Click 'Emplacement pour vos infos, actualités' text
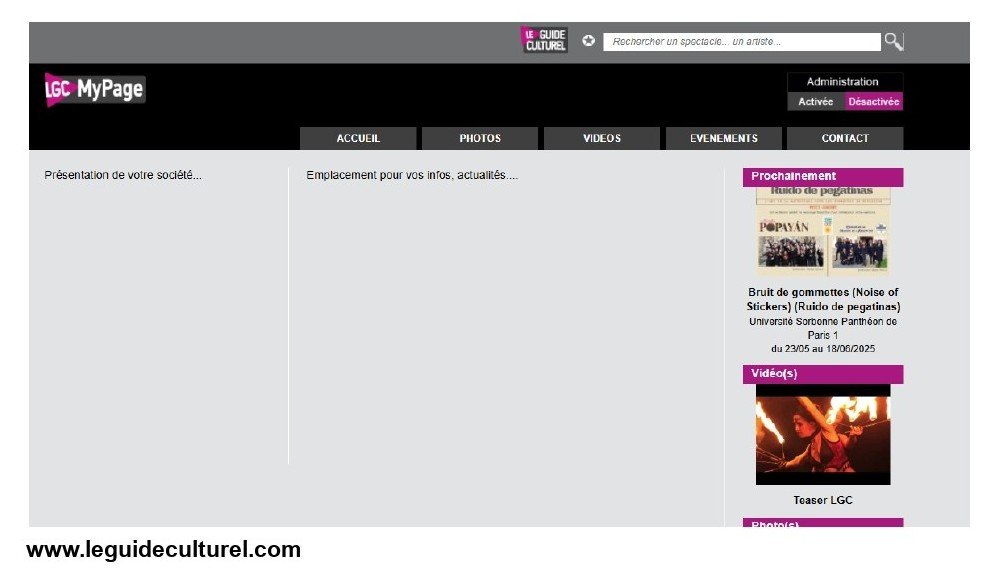Viewport: 994px width, 581px height. pos(412,175)
